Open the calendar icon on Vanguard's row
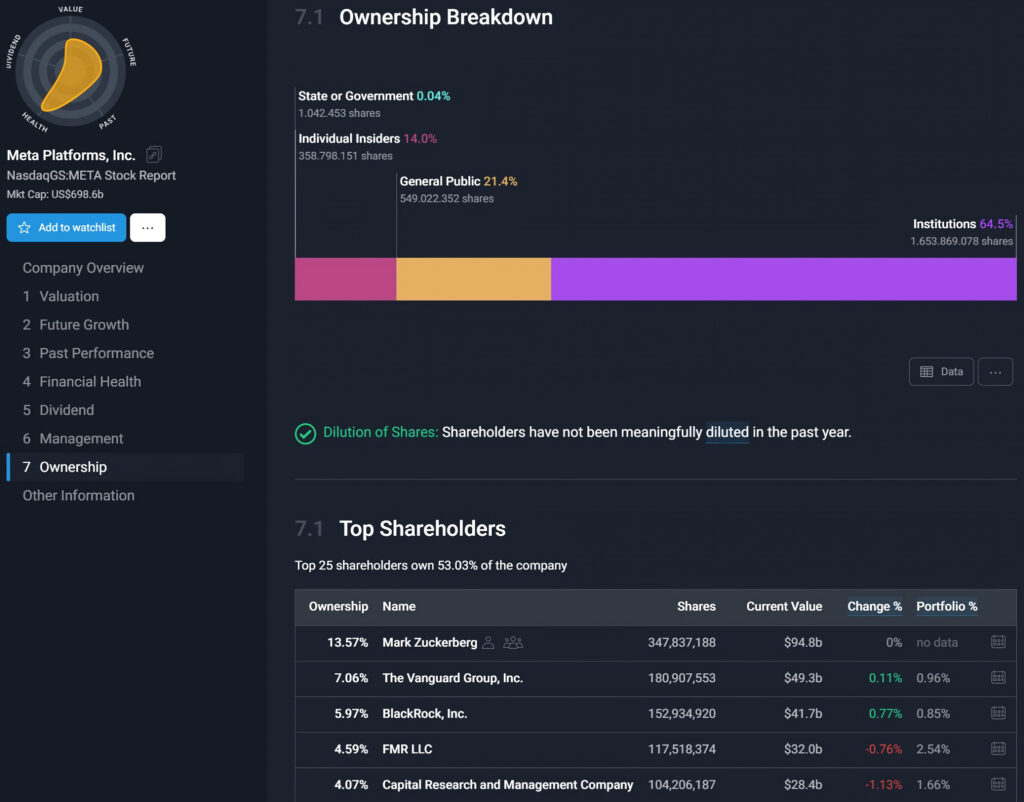 (998, 678)
